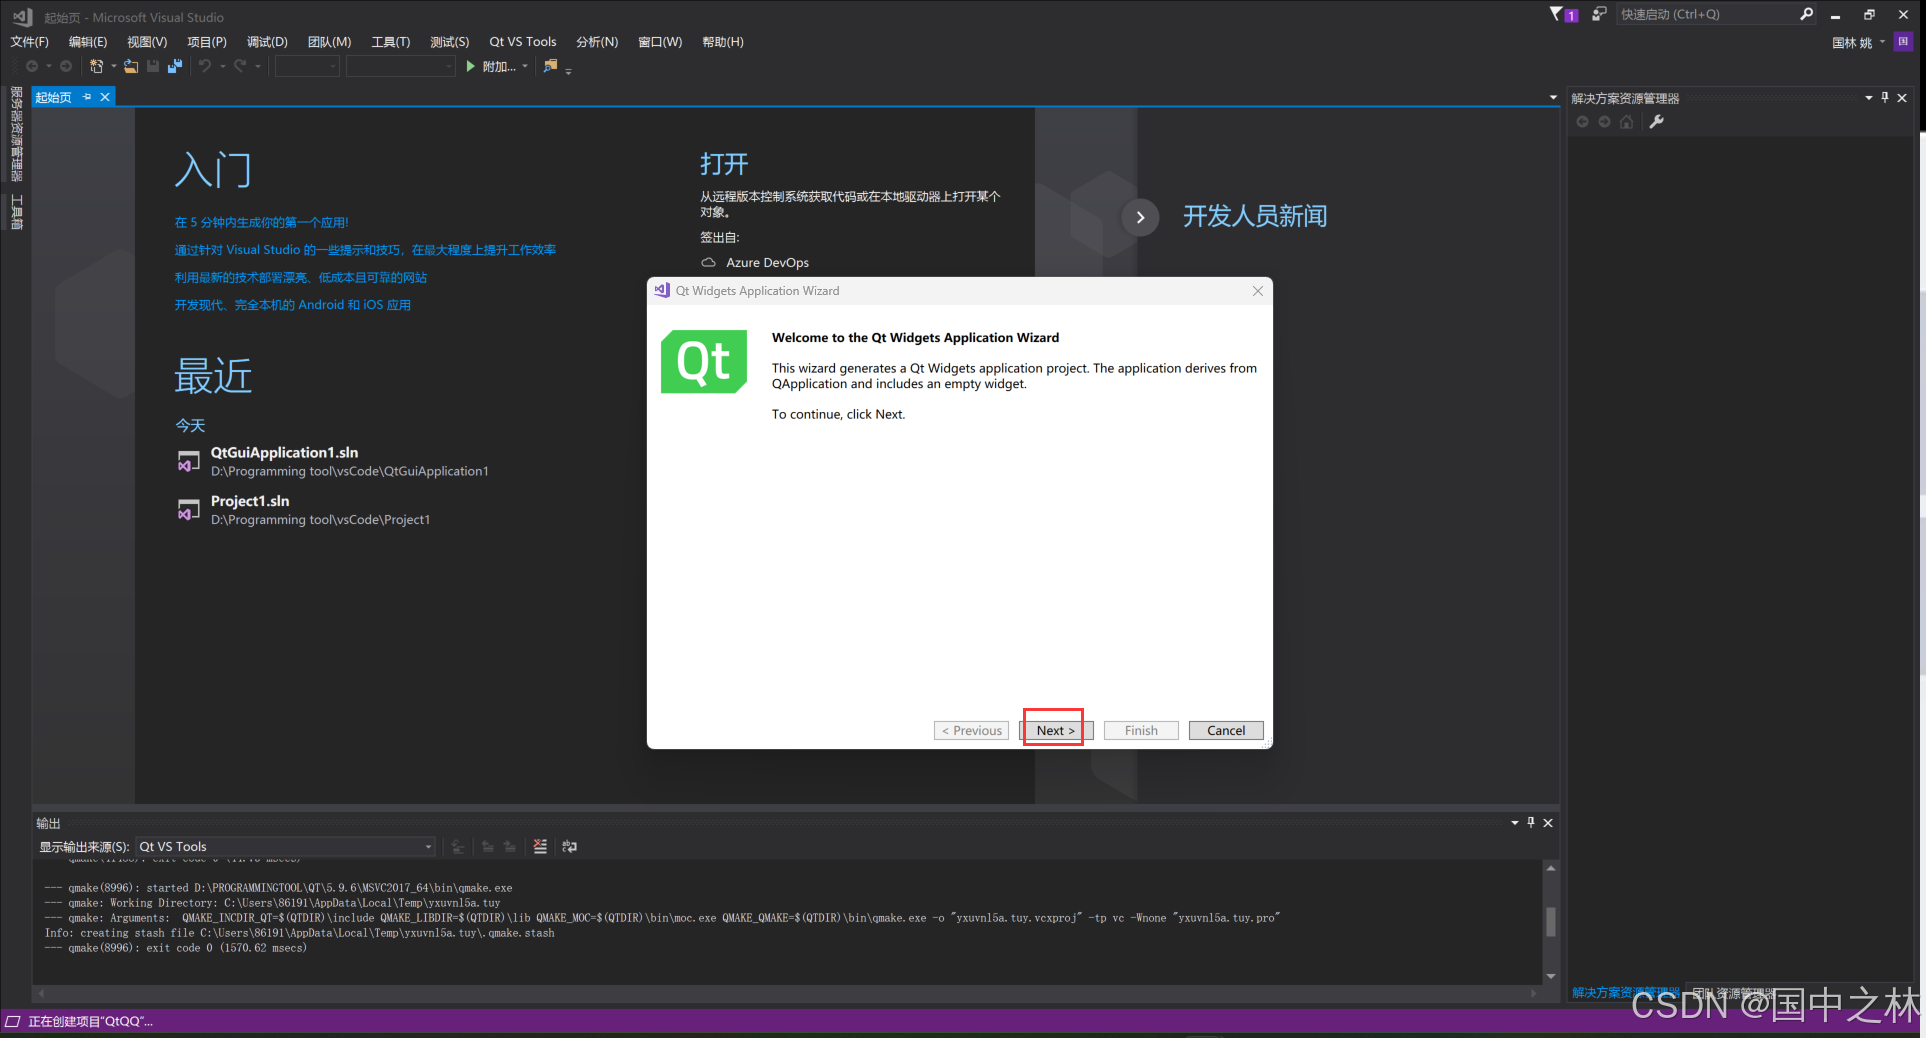Open the 编辑(E) menu
Image resolution: width=1926 pixels, height=1038 pixels.
88,42
